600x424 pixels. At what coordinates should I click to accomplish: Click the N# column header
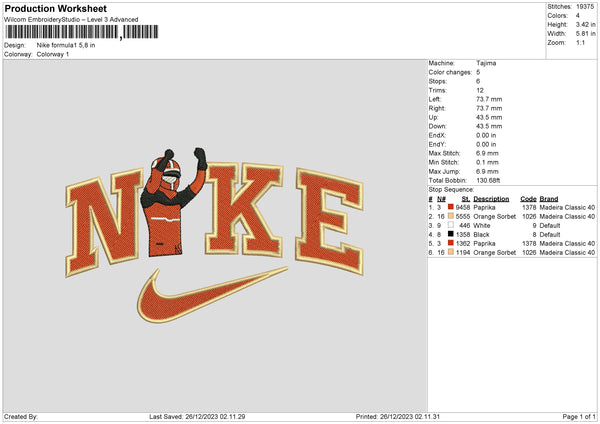click(x=441, y=199)
